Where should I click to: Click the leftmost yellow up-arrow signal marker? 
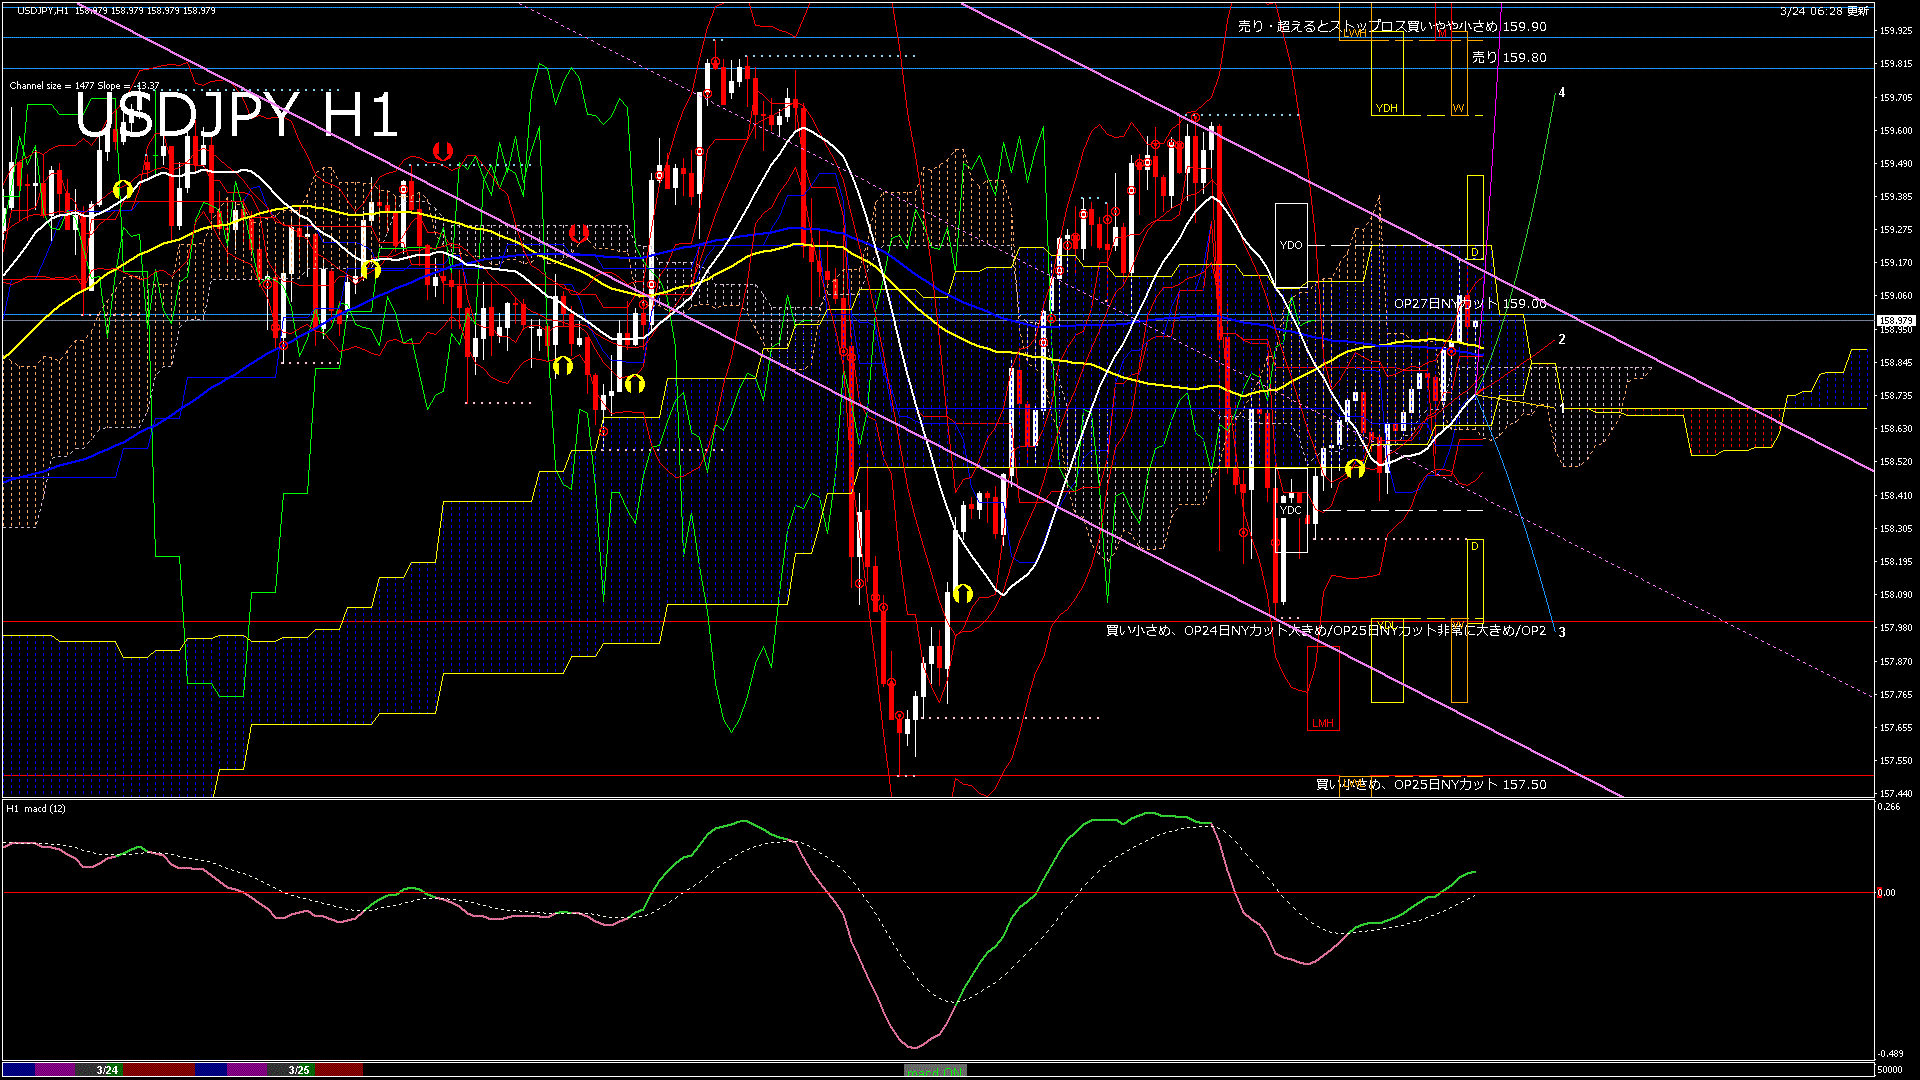click(123, 189)
